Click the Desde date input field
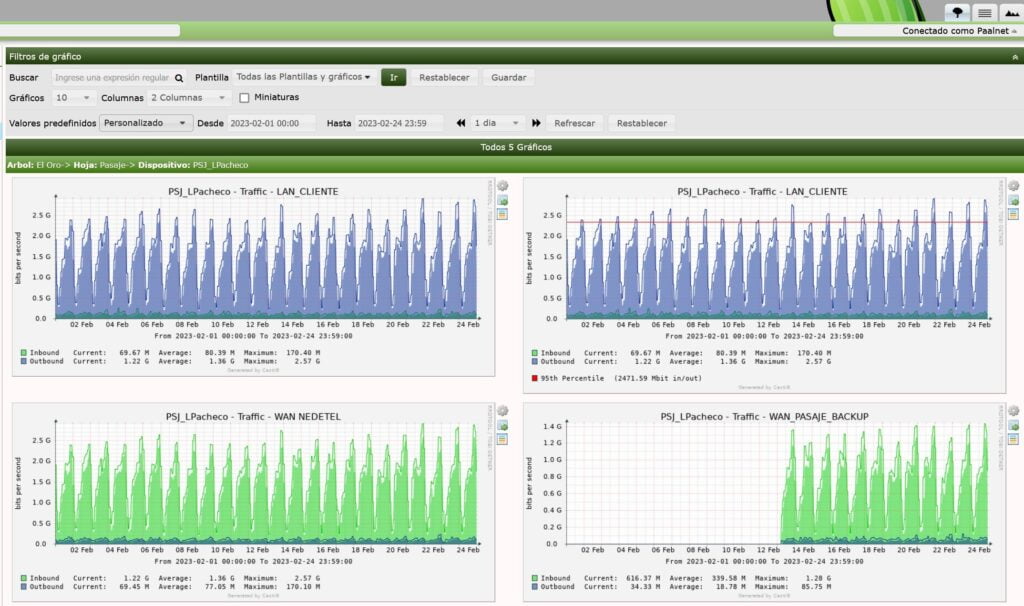 [271, 123]
